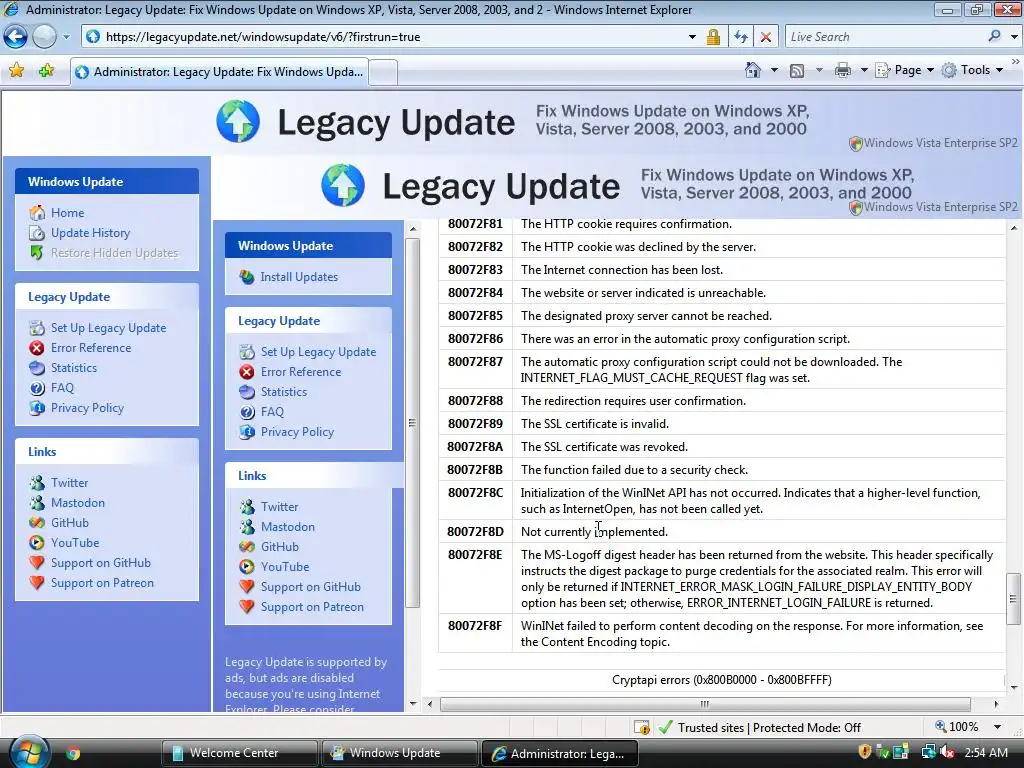Click the Home page toolbar icon
Viewport: 1024px width, 768px height.
tap(753, 70)
